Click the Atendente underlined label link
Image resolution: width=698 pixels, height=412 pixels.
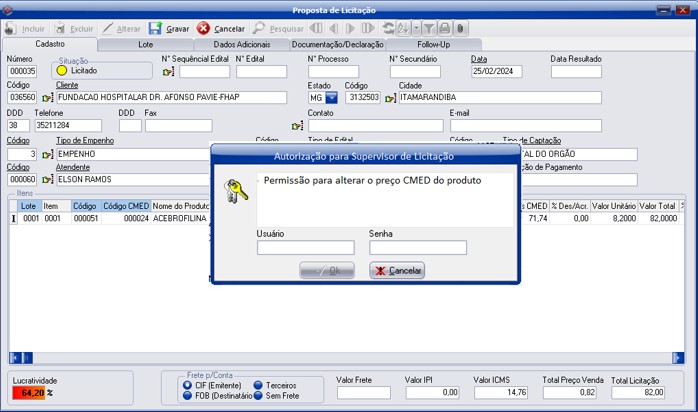pyautogui.click(x=73, y=167)
